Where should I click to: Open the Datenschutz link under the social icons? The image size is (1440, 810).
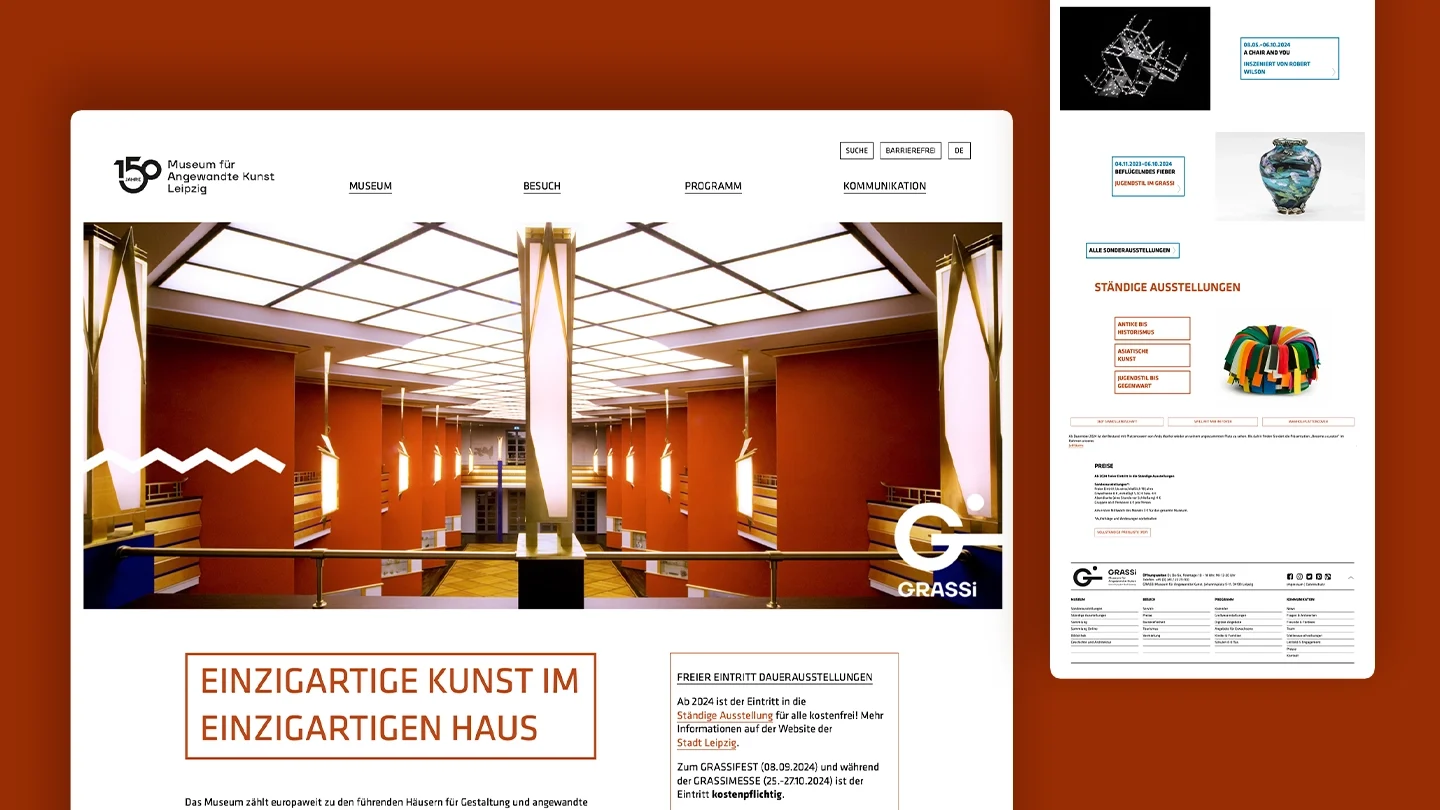coord(1316,584)
